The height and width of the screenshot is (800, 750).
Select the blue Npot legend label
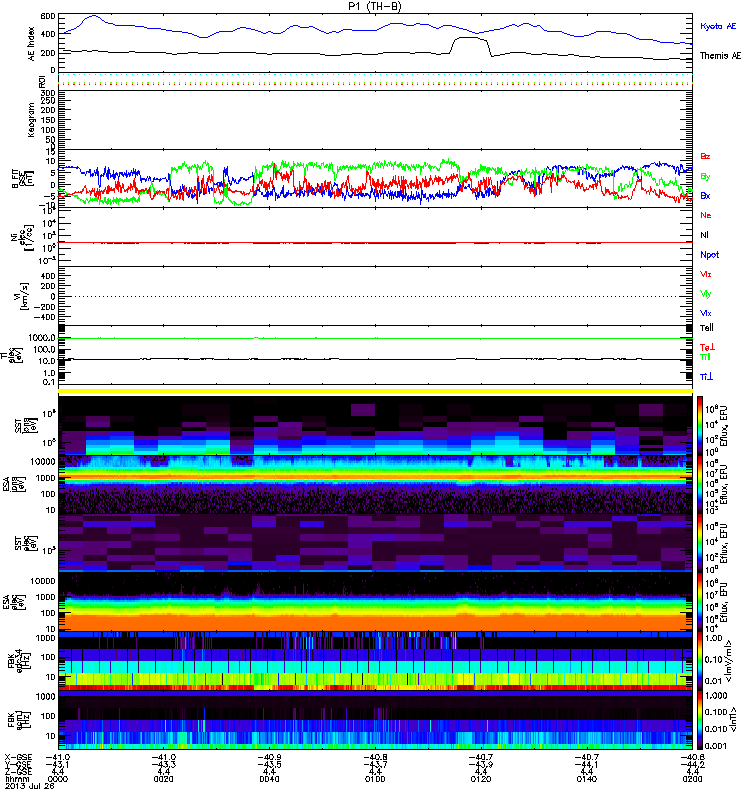click(x=709, y=255)
